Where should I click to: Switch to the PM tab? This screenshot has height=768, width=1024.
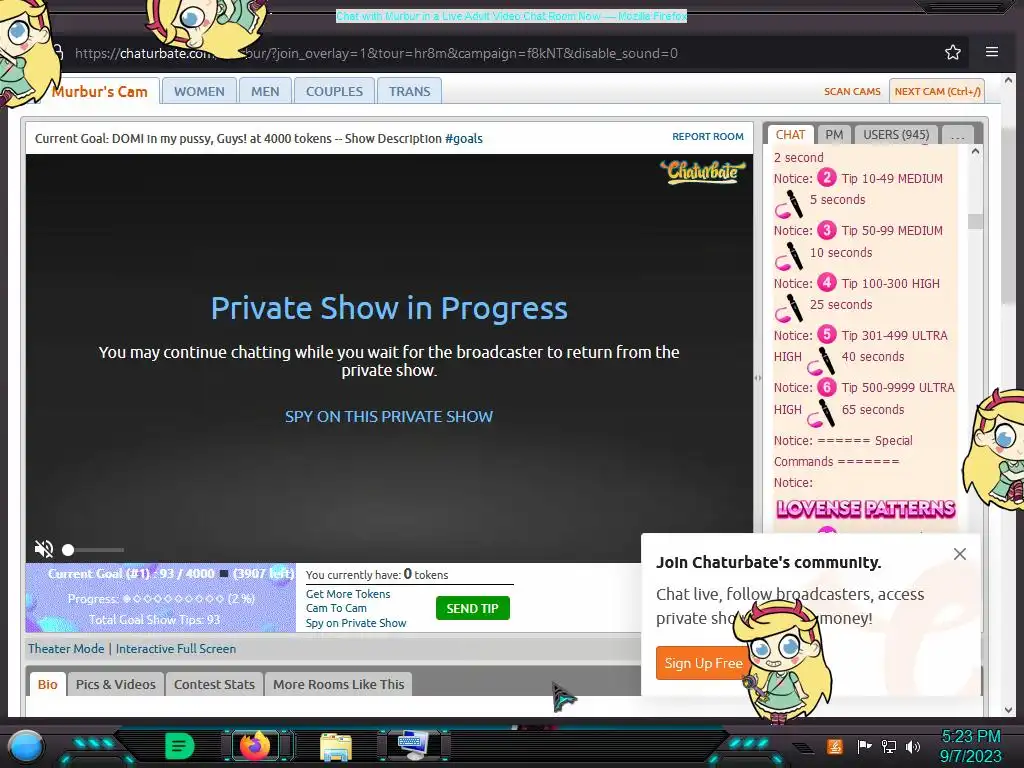[x=834, y=135]
